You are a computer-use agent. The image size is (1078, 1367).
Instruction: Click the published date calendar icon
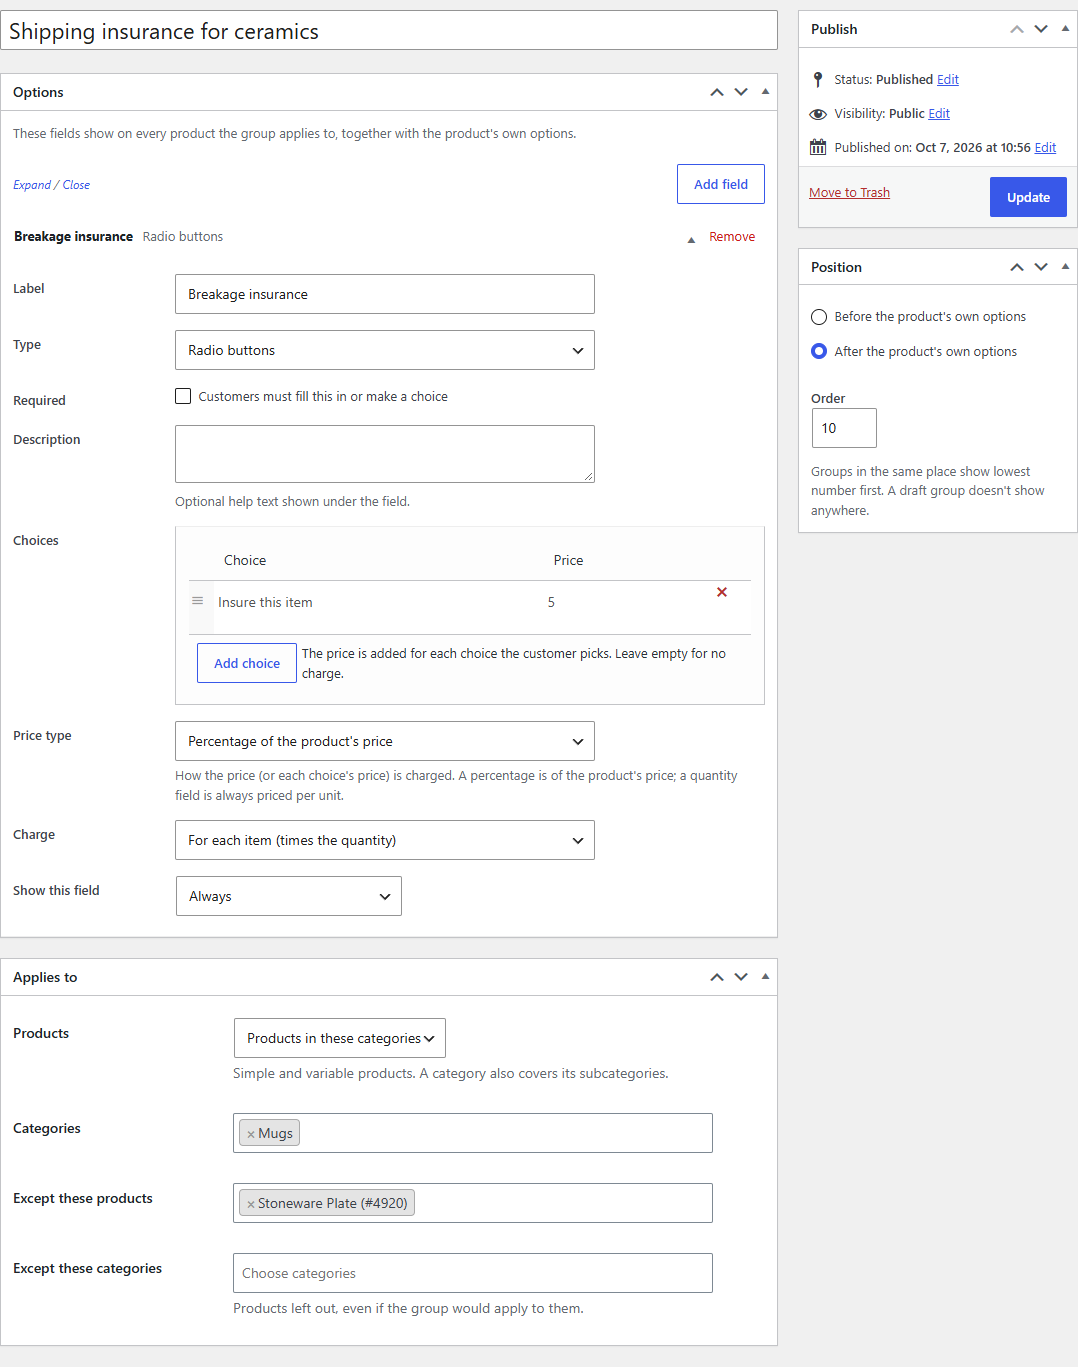(x=818, y=147)
